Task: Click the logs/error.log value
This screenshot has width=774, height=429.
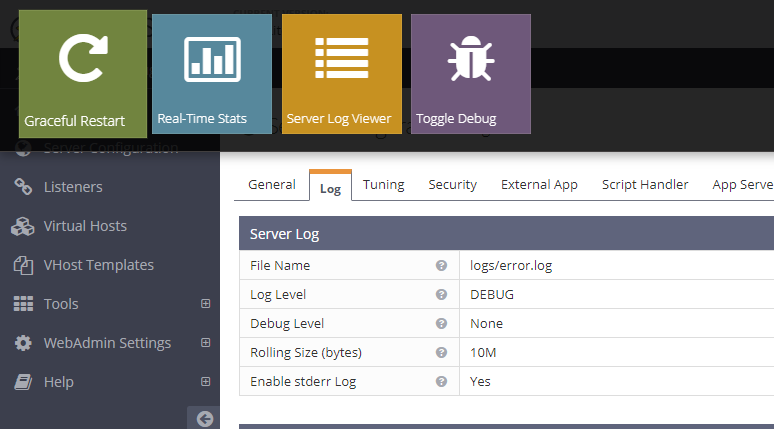Action: tap(511, 266)
